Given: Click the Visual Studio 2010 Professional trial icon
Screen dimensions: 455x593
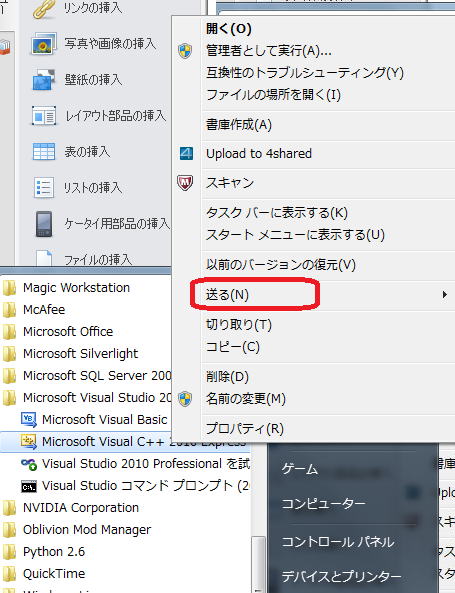Looking at the screenshot, I should point(29,464).
